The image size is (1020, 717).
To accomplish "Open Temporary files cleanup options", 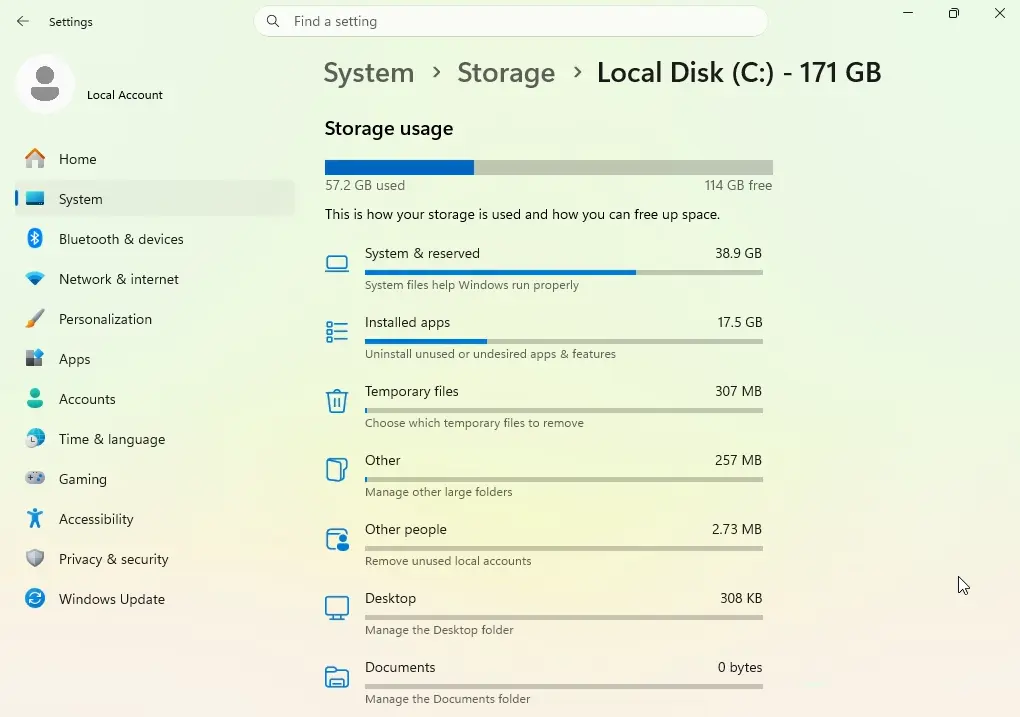I will point(544,407).
